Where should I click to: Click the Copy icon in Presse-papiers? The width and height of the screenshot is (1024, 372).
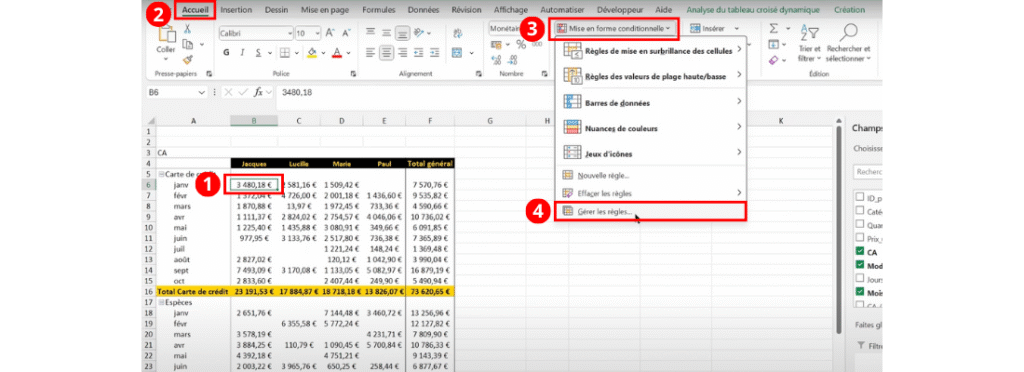click(187, 44)
